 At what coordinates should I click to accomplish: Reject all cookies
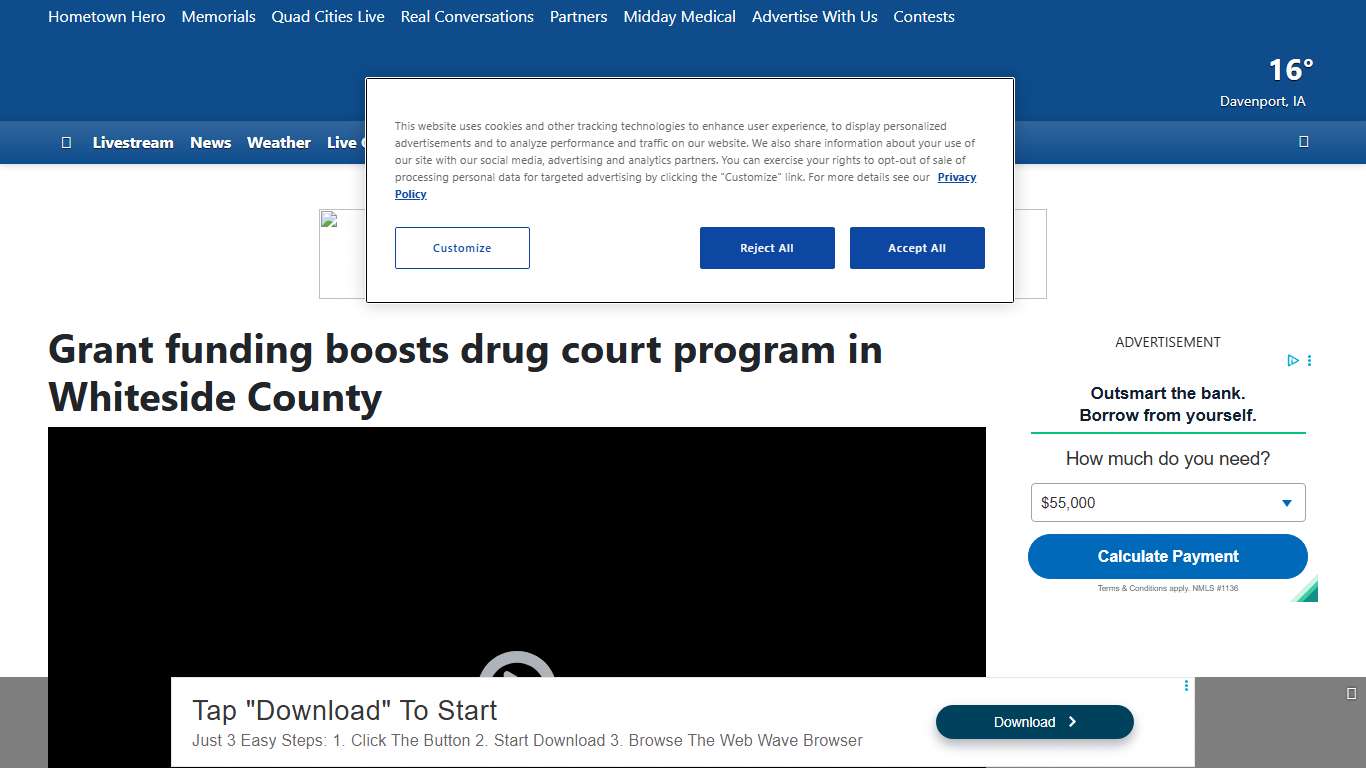(767, 247)
